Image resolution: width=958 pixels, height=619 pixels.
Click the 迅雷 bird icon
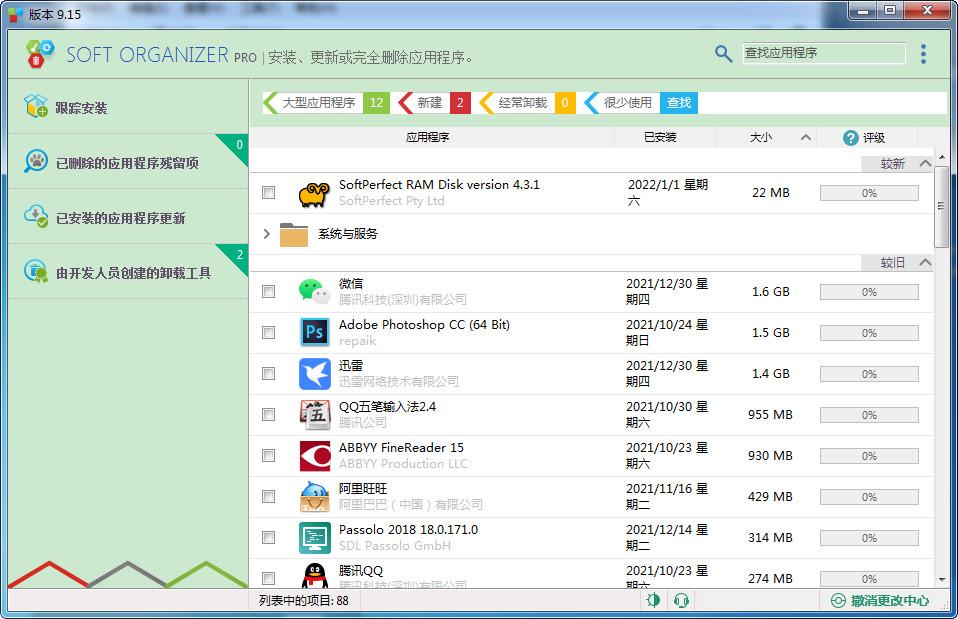[x=315, y=373]
